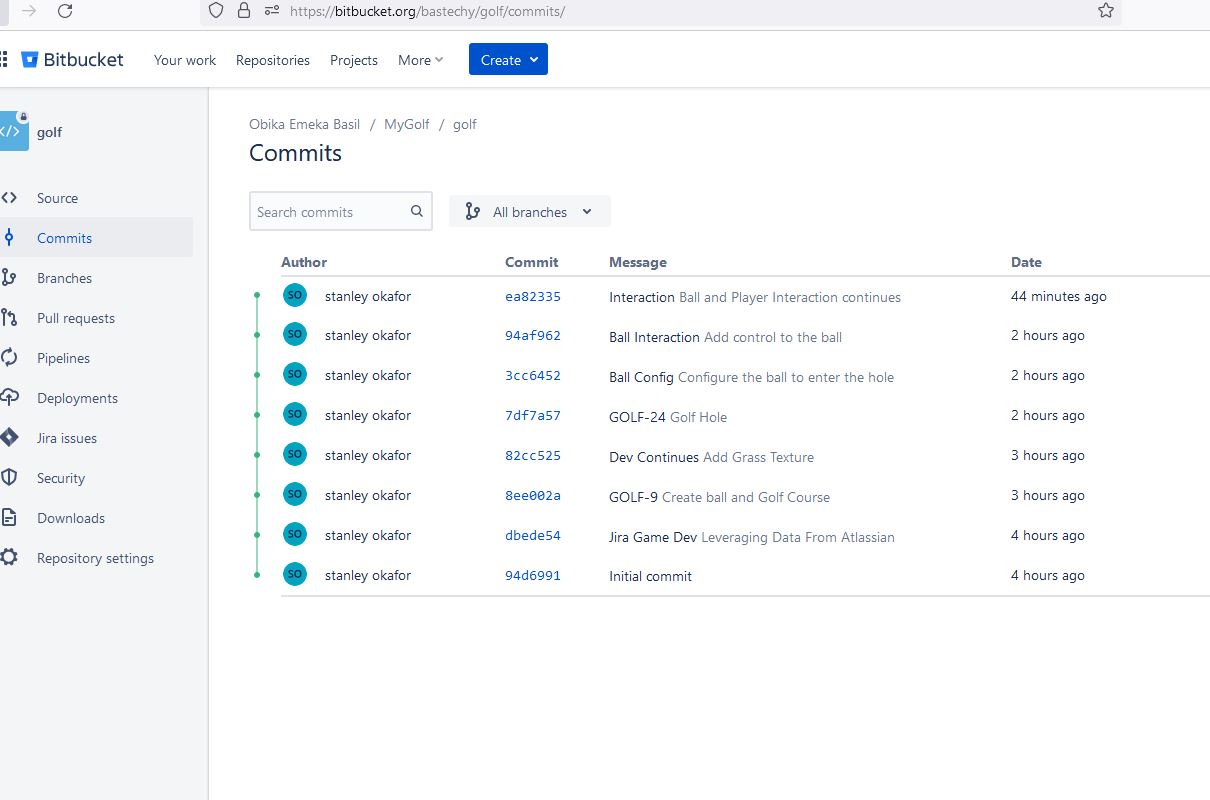1210x800 pixels.
Task: Click the padlock site info icon
Action: tap(244, 11)
